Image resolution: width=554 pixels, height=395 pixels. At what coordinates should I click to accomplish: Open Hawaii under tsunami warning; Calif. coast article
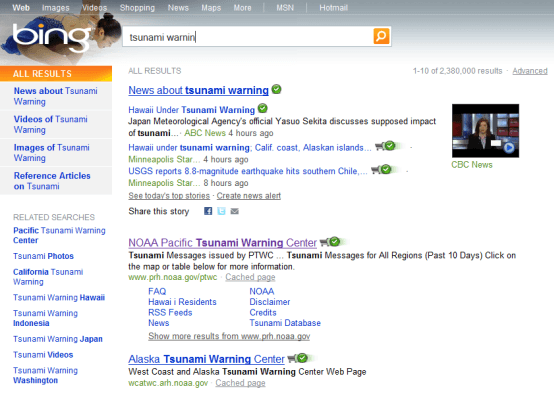click(x=250, y=147)
